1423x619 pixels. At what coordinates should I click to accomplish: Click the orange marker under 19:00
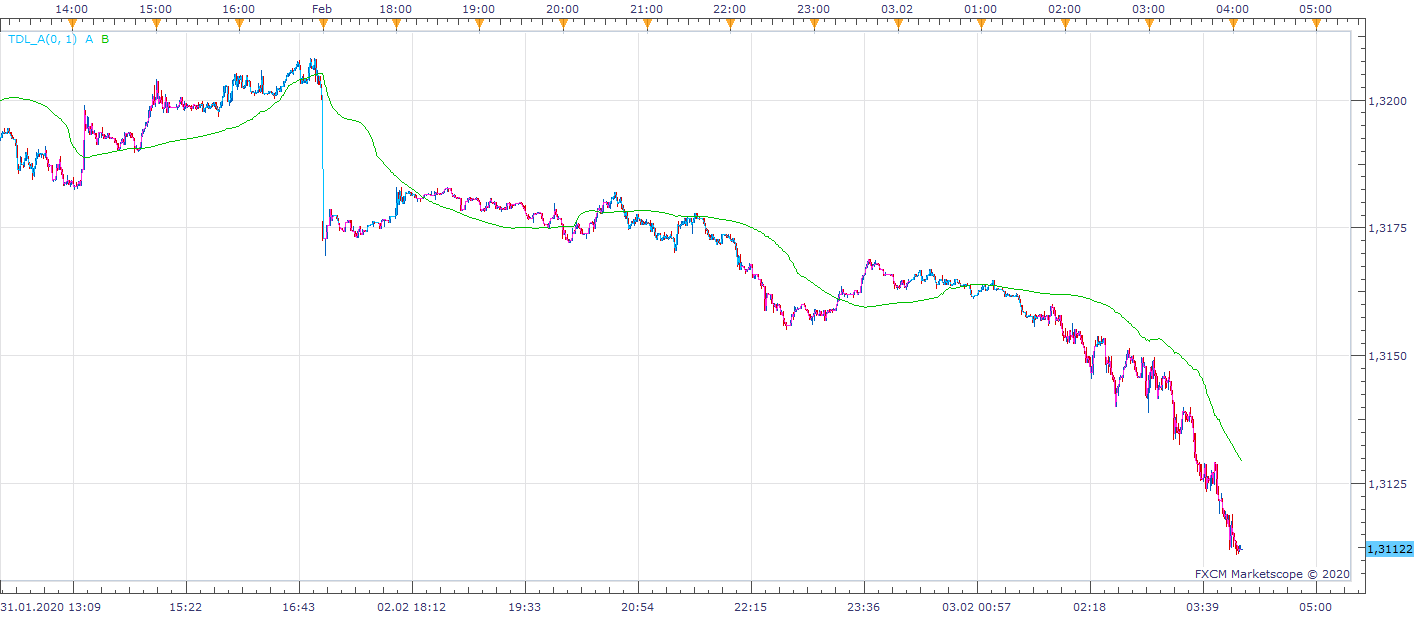point(479,23)
